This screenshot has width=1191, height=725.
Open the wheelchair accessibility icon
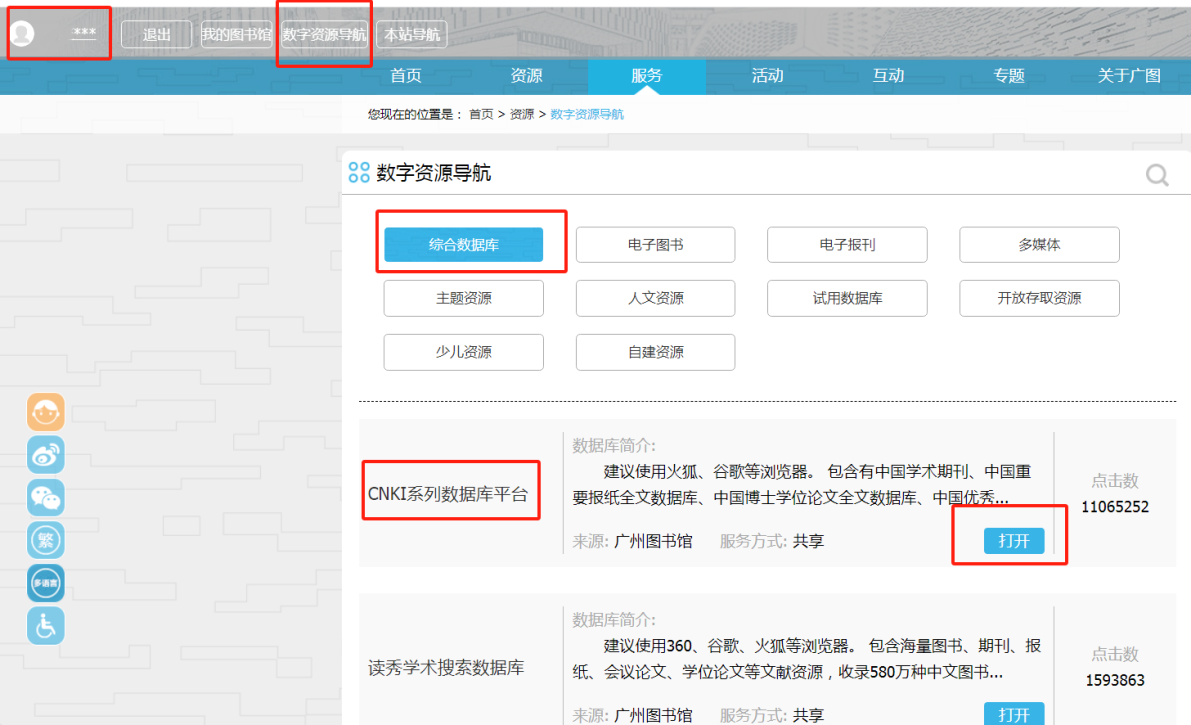pyautogui.click(x=46, y=625)
